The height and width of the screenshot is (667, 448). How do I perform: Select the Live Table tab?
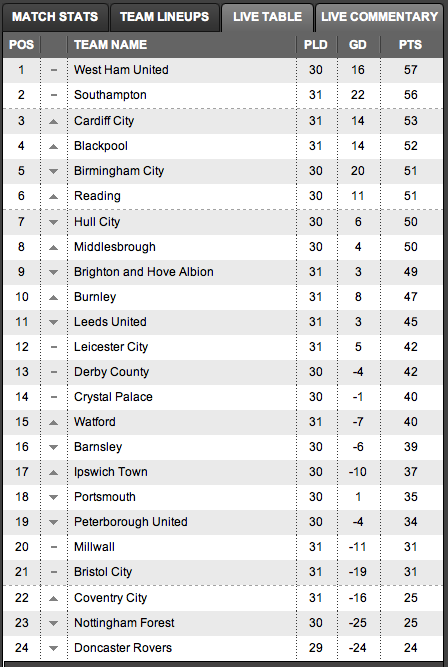pos(268,17)
